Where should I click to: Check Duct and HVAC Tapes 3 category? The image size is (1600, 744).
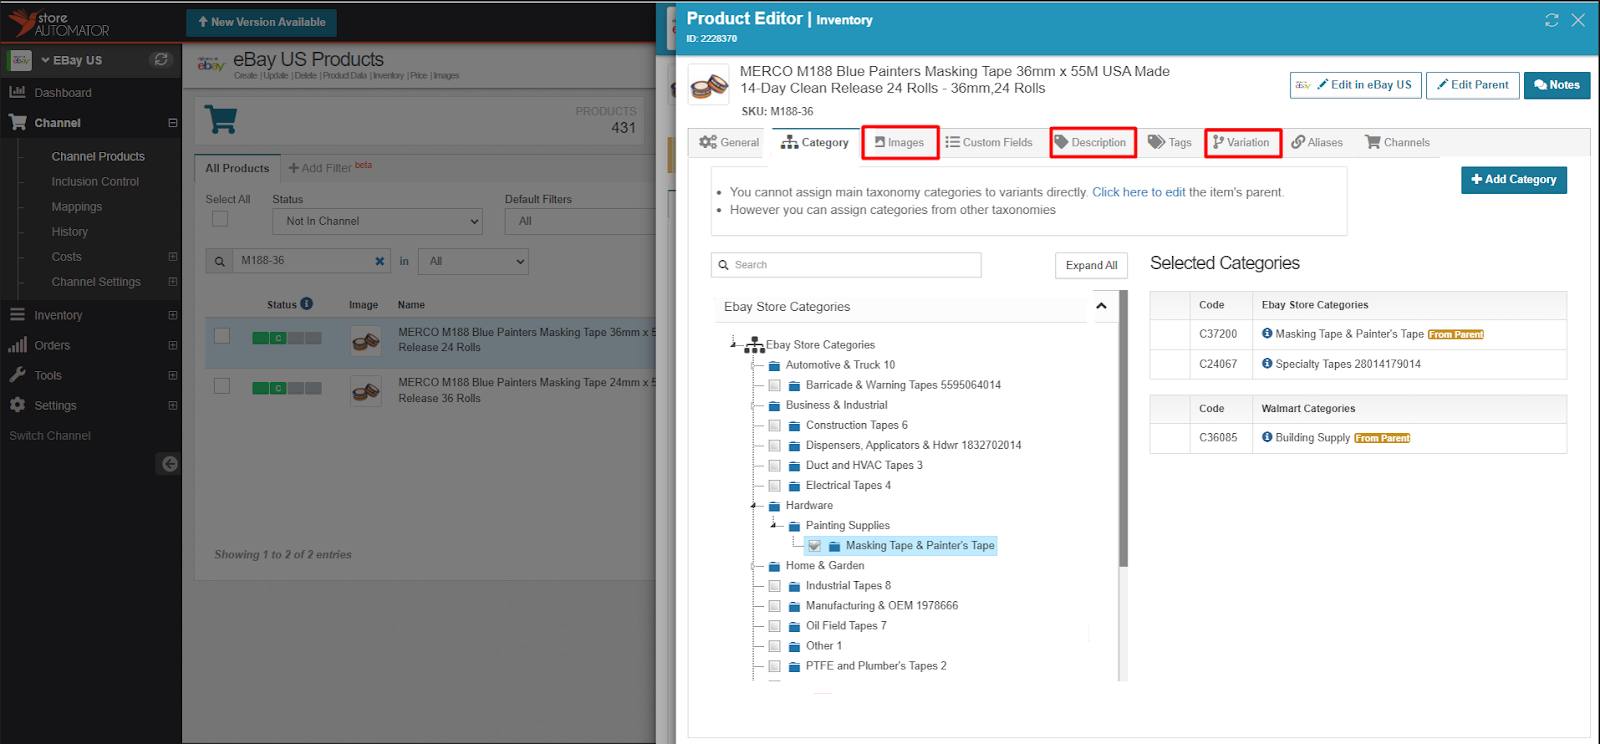(x=774, y=465)
